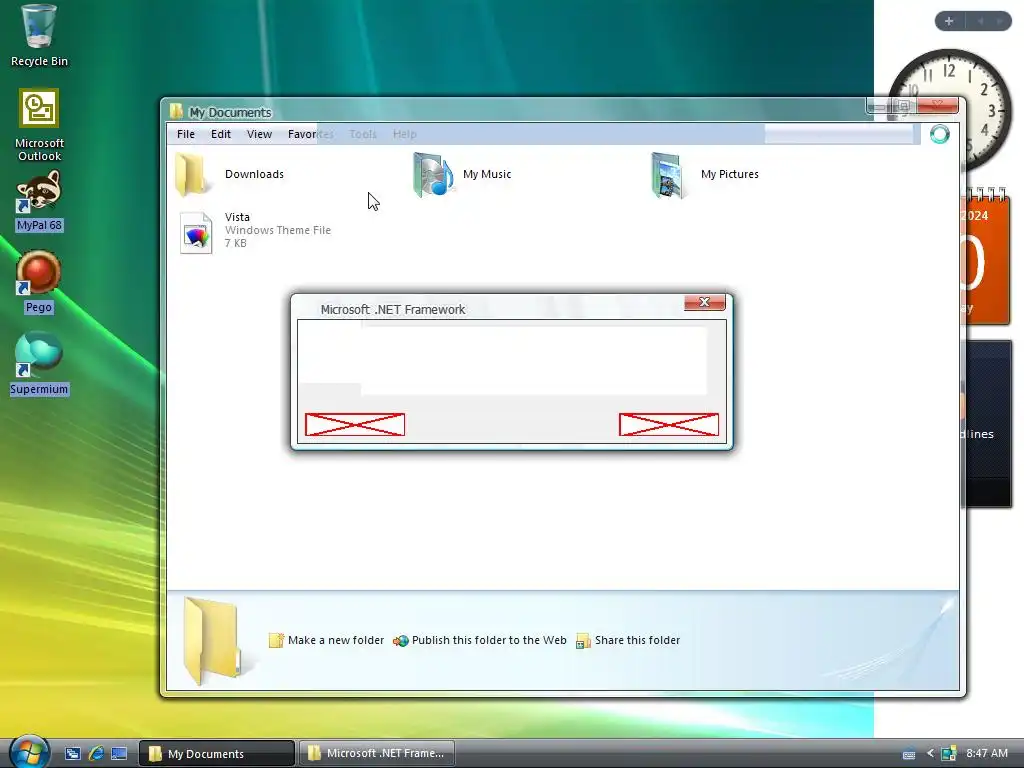The height and width of the screenshot is (768, 1024).
Task: Switch to Microsoft .NET Frame... taskbar button
Action: tap(377, 754)
